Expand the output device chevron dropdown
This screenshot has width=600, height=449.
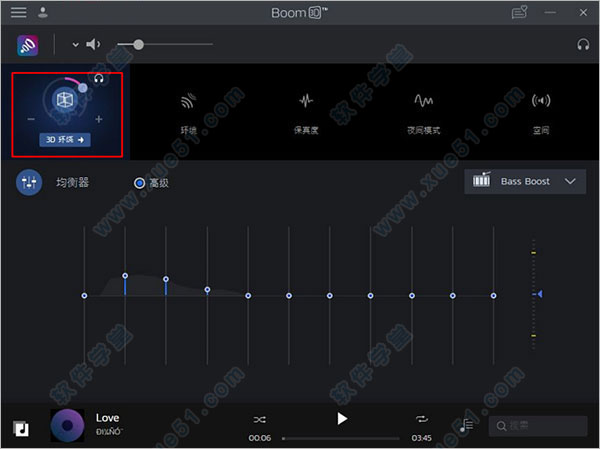pyautogui.click(x=75, y=45)
